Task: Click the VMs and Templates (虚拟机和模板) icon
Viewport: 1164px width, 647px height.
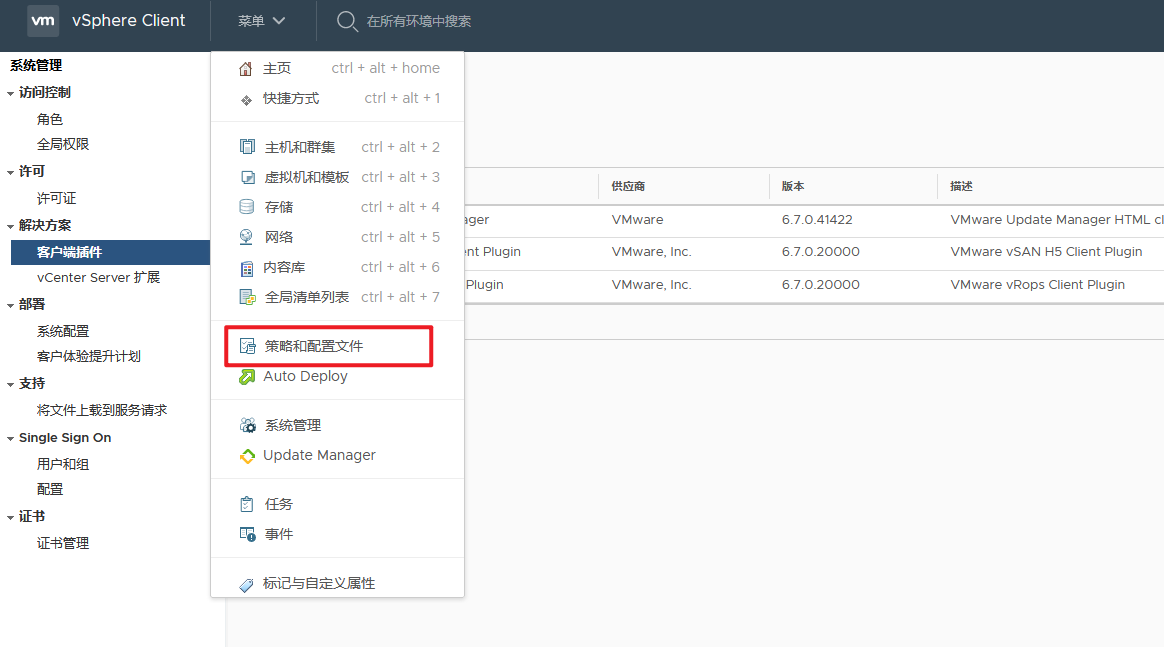Action: coord(247,177)
